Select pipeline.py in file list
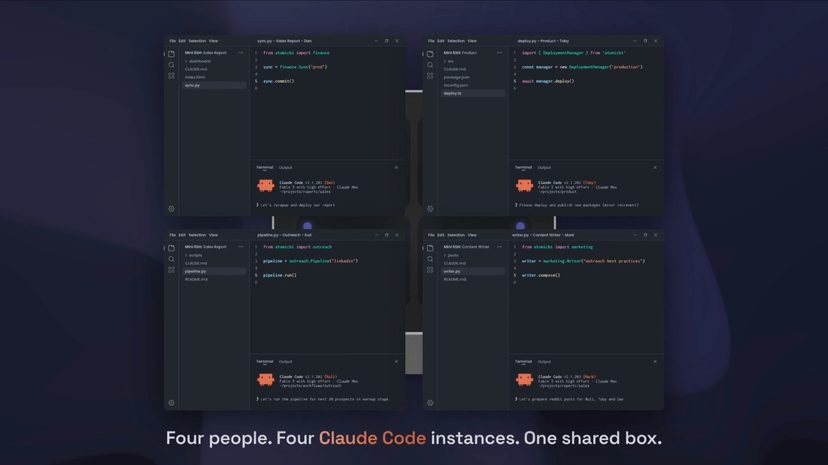Viewport: 828px width, 465px height. (214, 271)
